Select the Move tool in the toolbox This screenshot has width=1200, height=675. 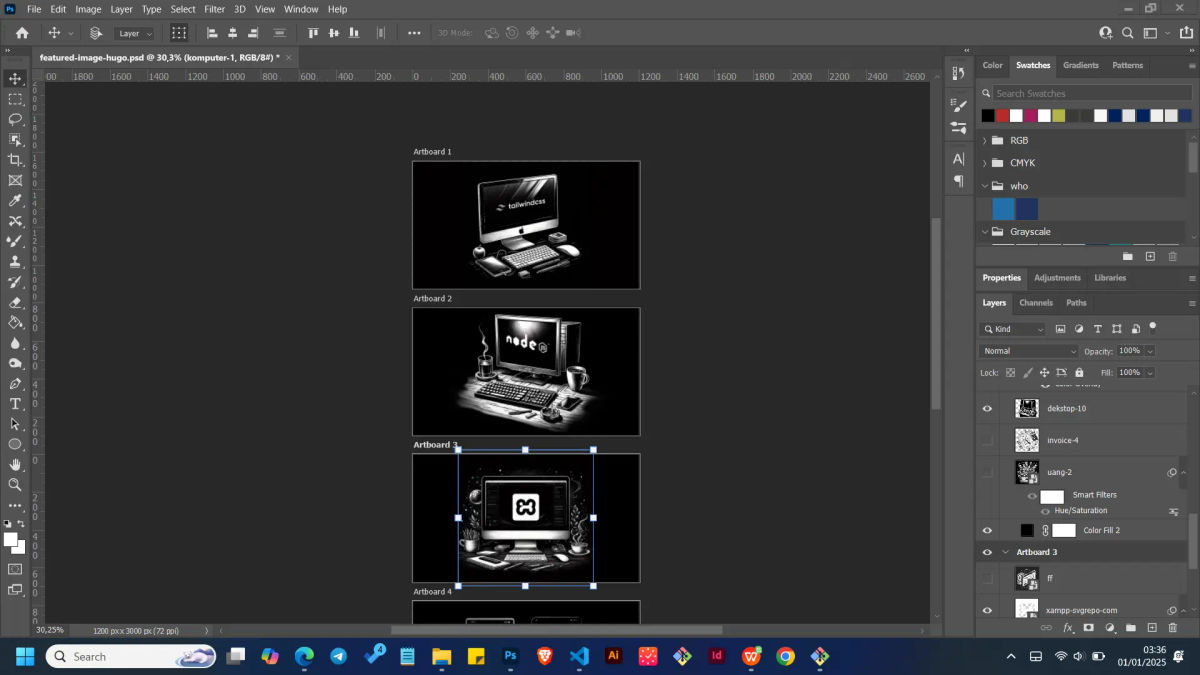15,78
